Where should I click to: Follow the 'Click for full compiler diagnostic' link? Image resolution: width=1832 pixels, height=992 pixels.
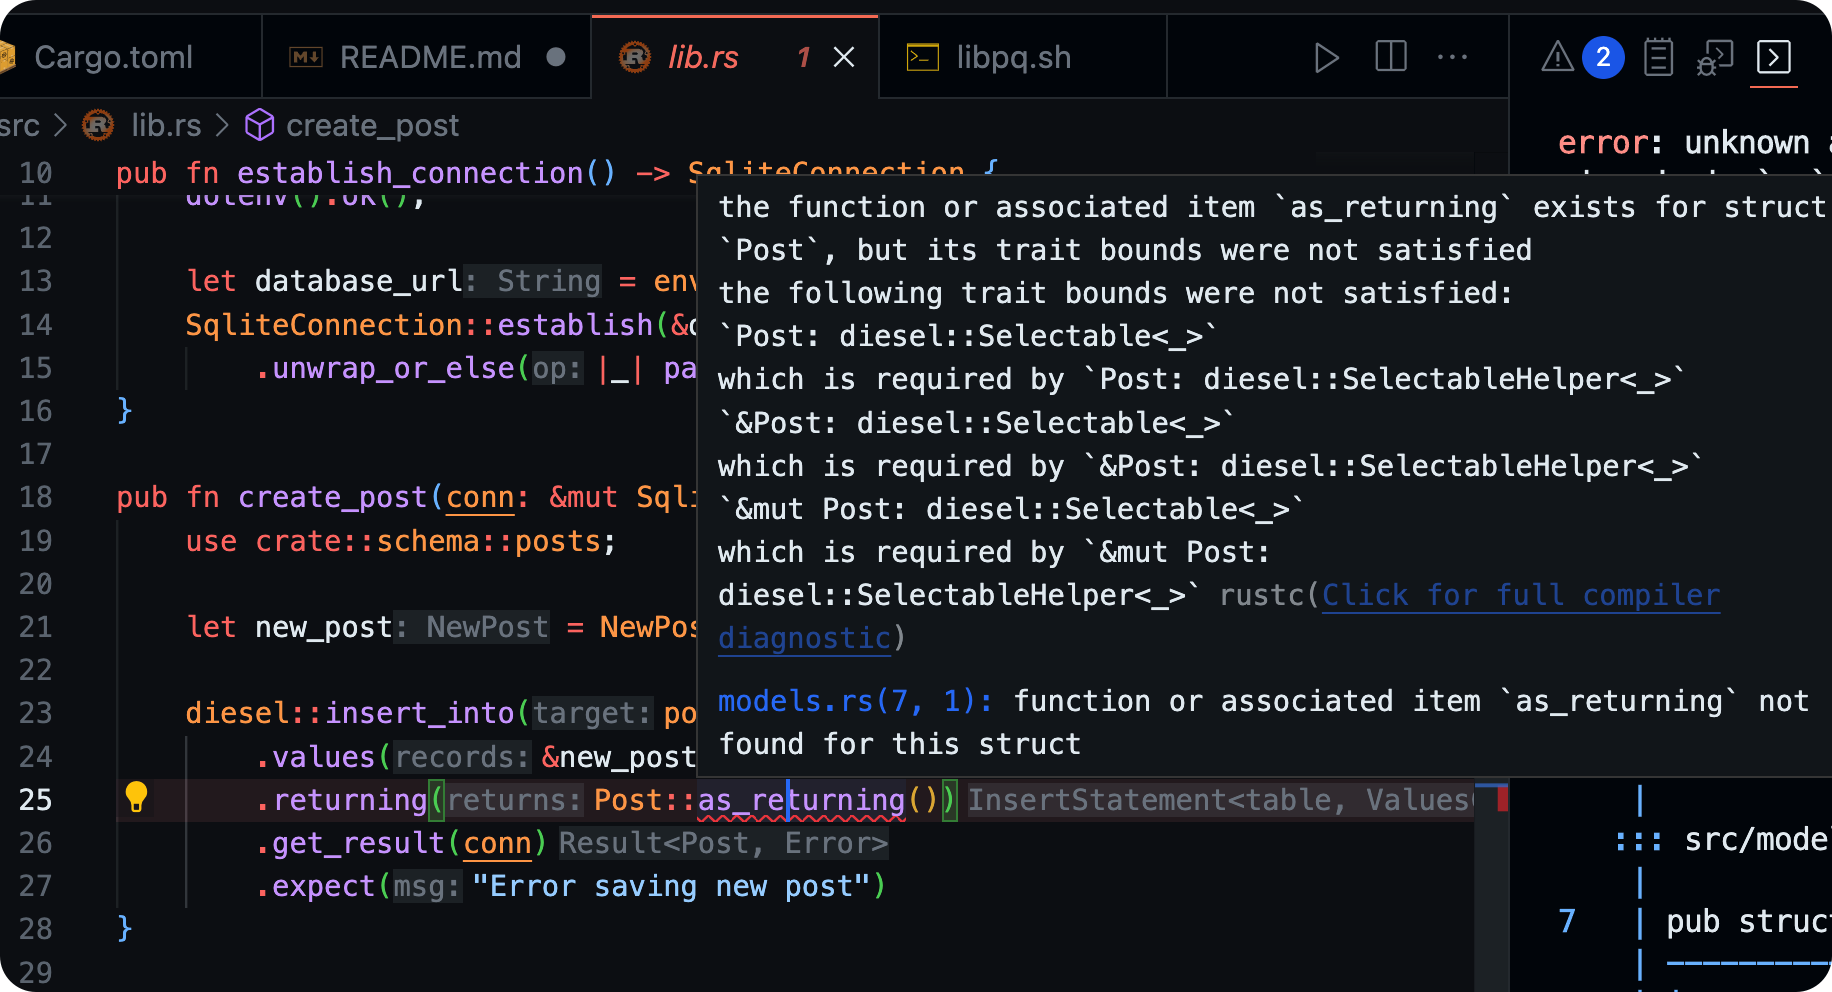pyautogui.click(x=1520, y=594)
